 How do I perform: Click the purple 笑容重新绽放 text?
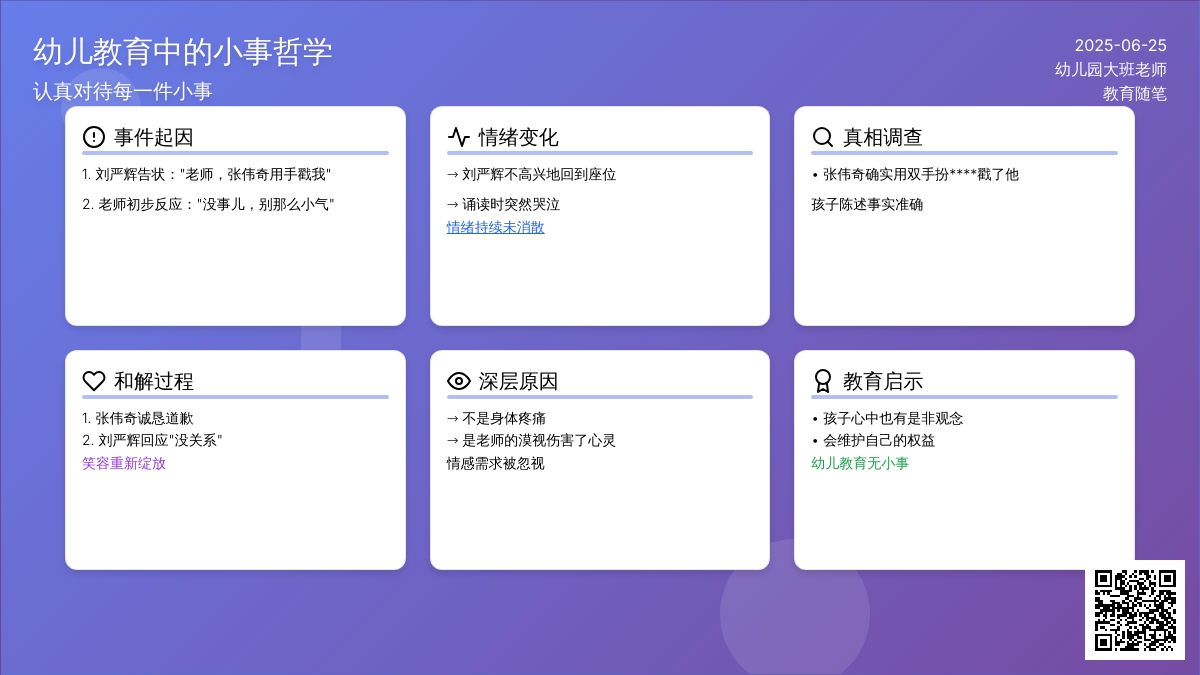[x=124, y=463]
